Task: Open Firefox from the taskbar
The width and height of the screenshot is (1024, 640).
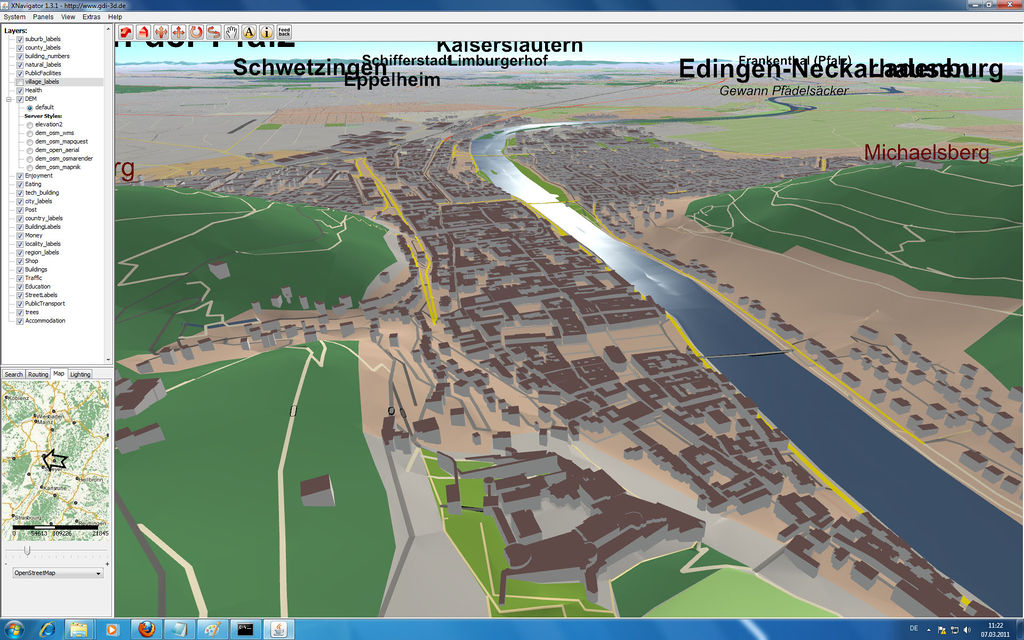Action: click(146, 629)
